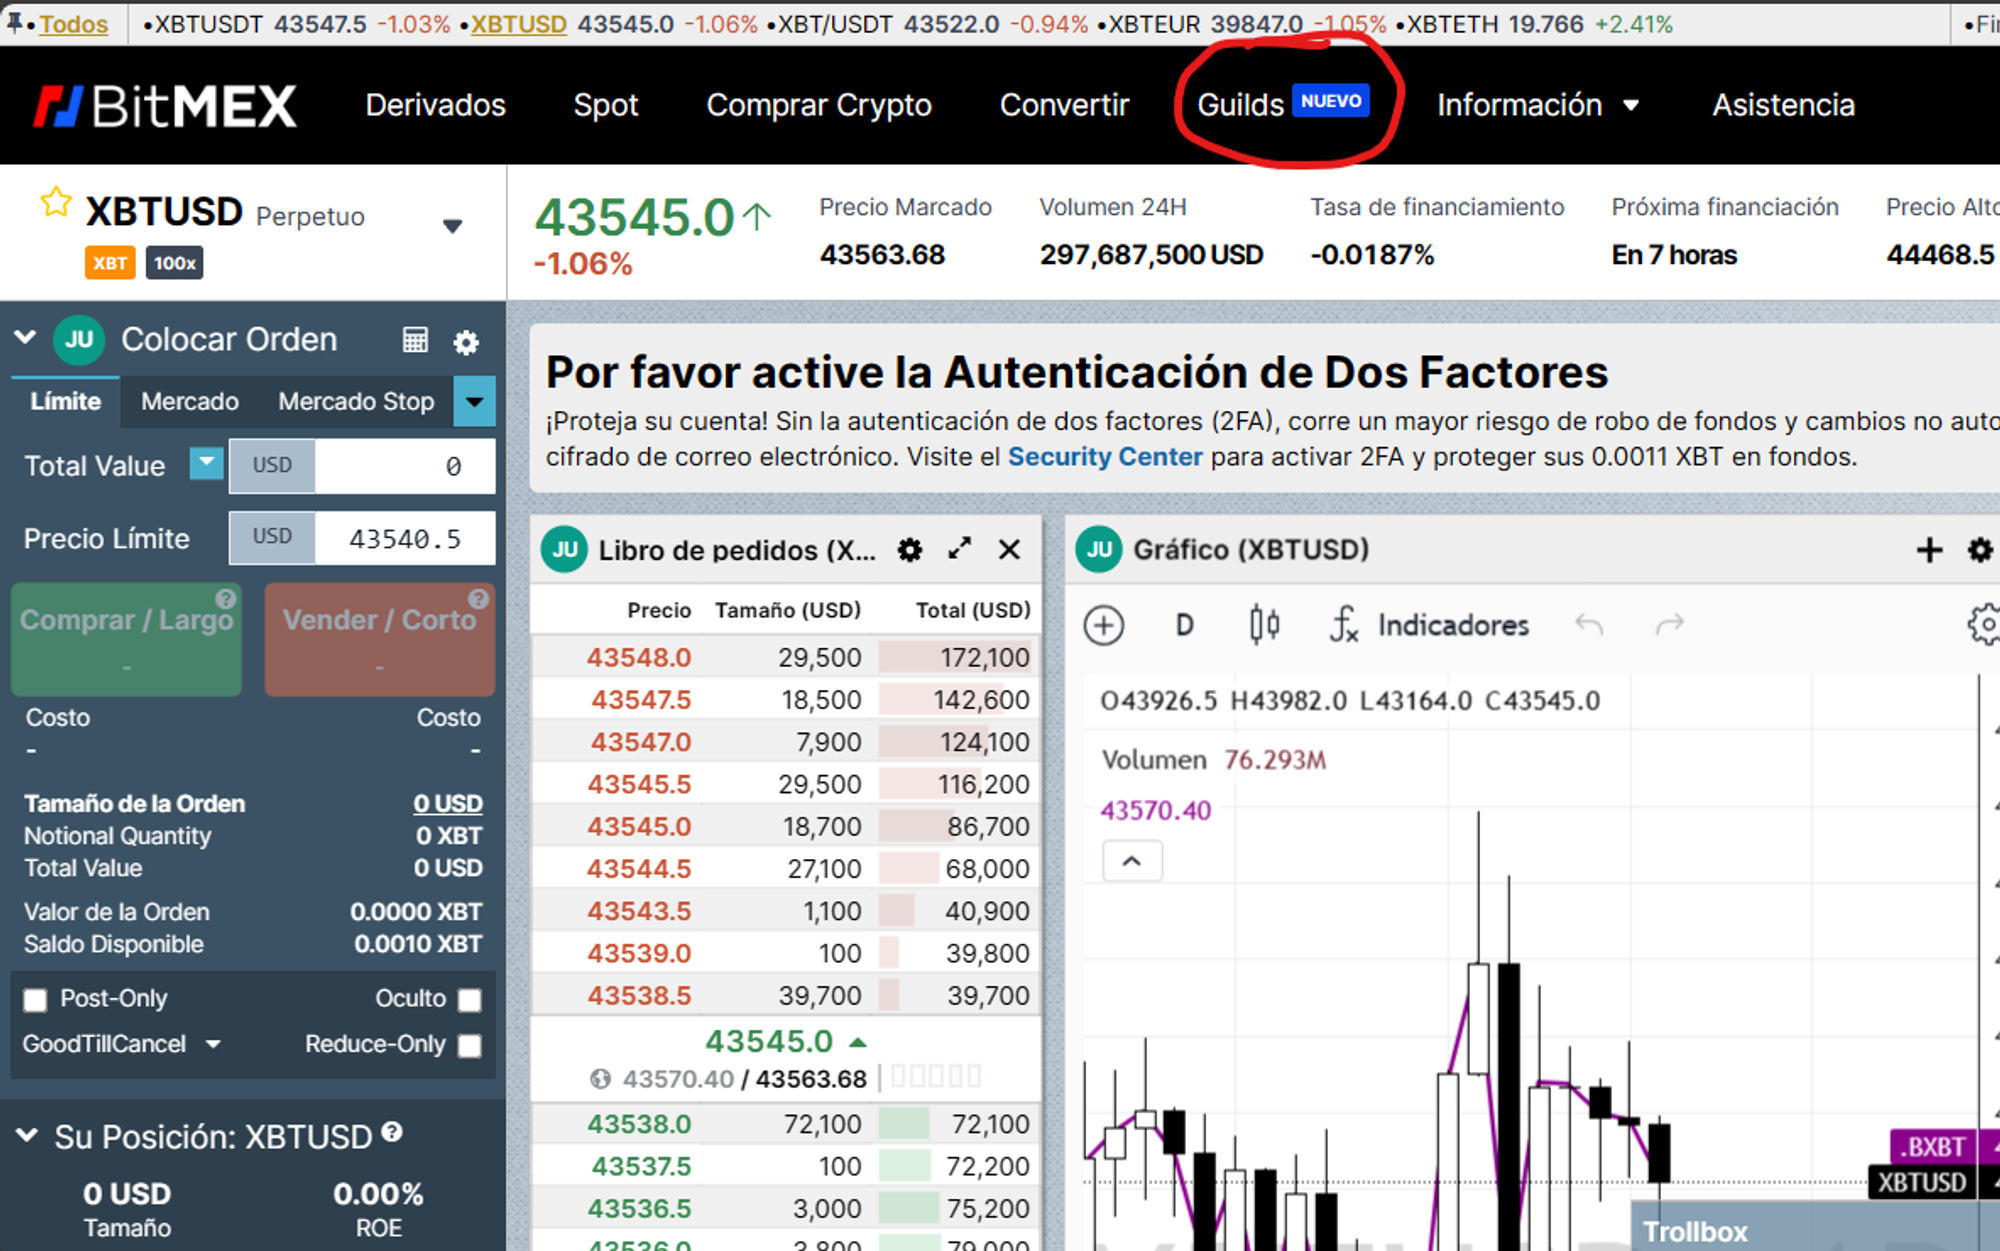Click the Total Value input field
Image resolution: width=2000 pixels, height=1251 pixels.
405,466
